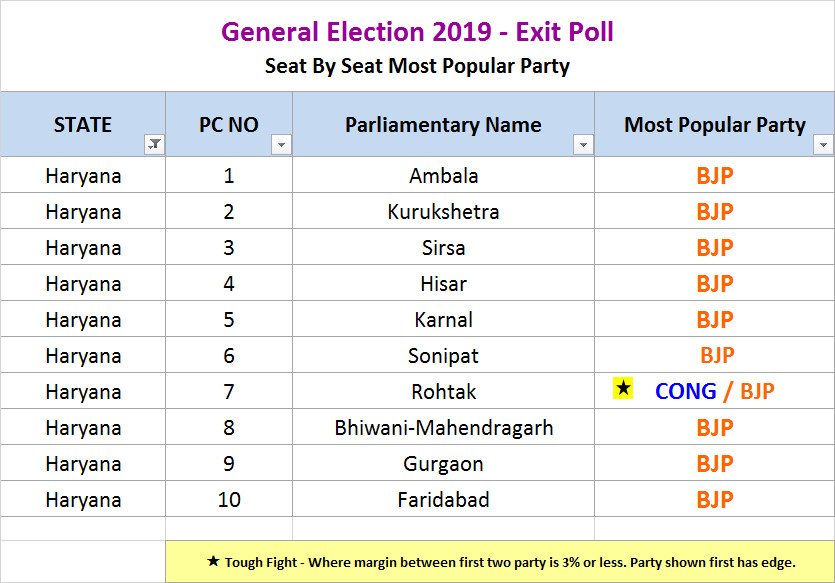Select the Kurukshetra cell
The height and width of the screenshot is (583, 835).
point(443,212)
